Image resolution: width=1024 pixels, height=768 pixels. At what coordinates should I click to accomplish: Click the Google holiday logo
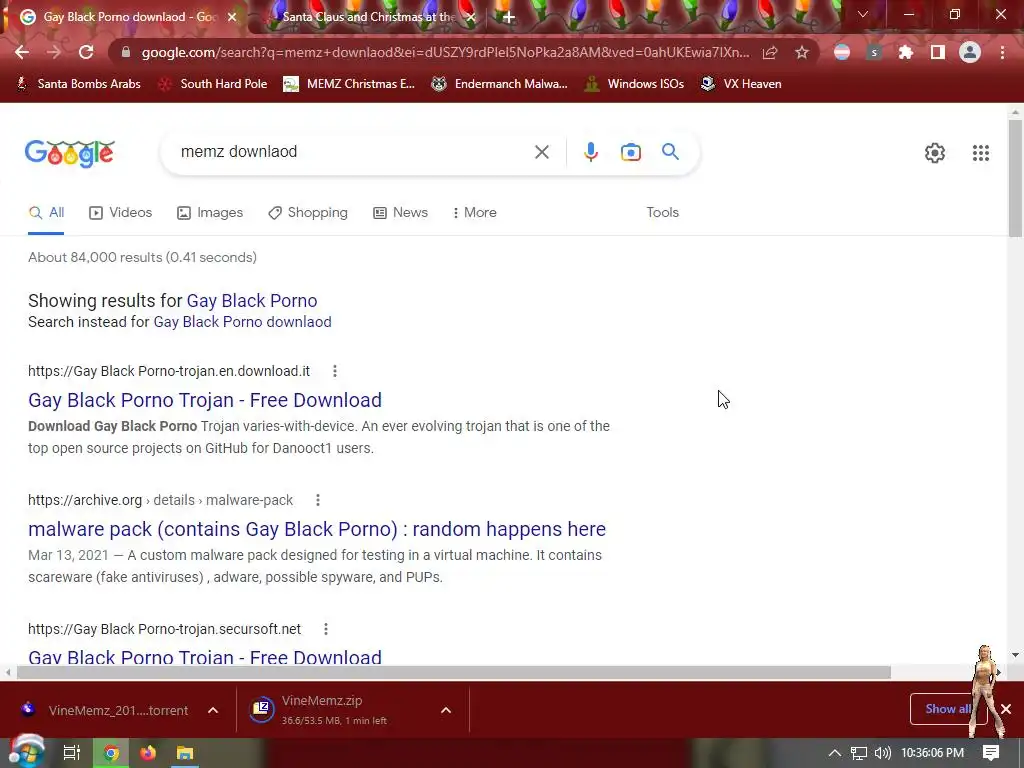[x=70, y=153]
